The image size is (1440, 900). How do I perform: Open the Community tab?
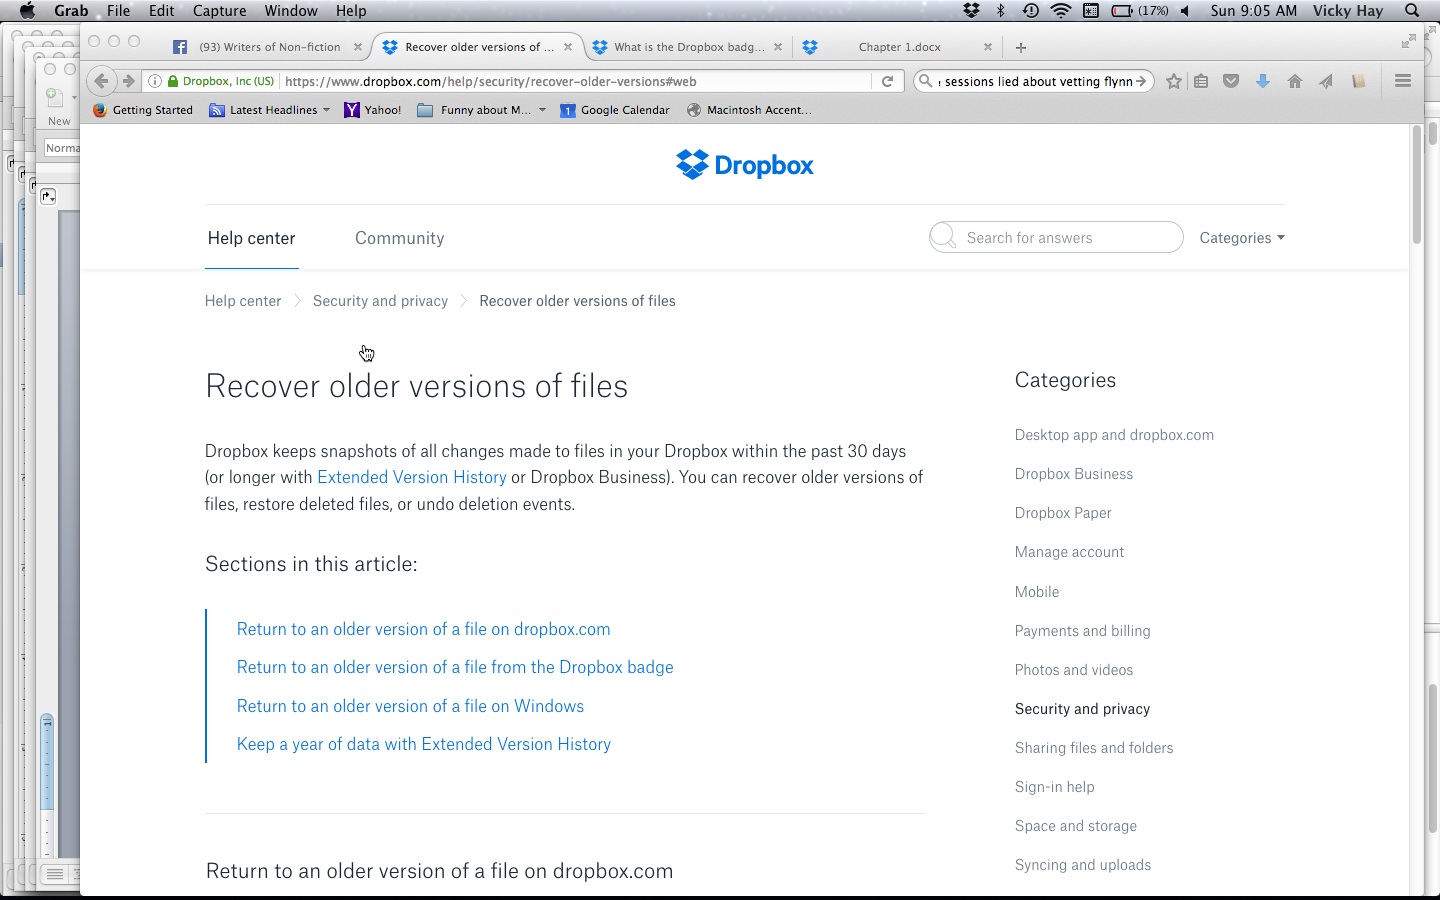399,238
